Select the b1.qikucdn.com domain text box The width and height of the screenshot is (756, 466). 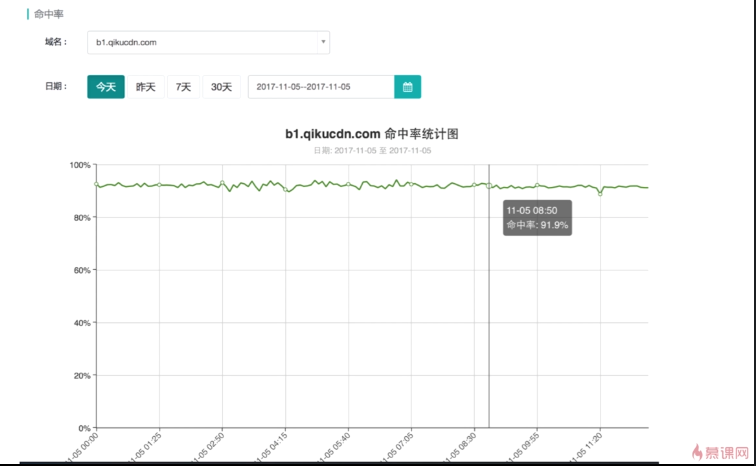click(x=208, y=42)
